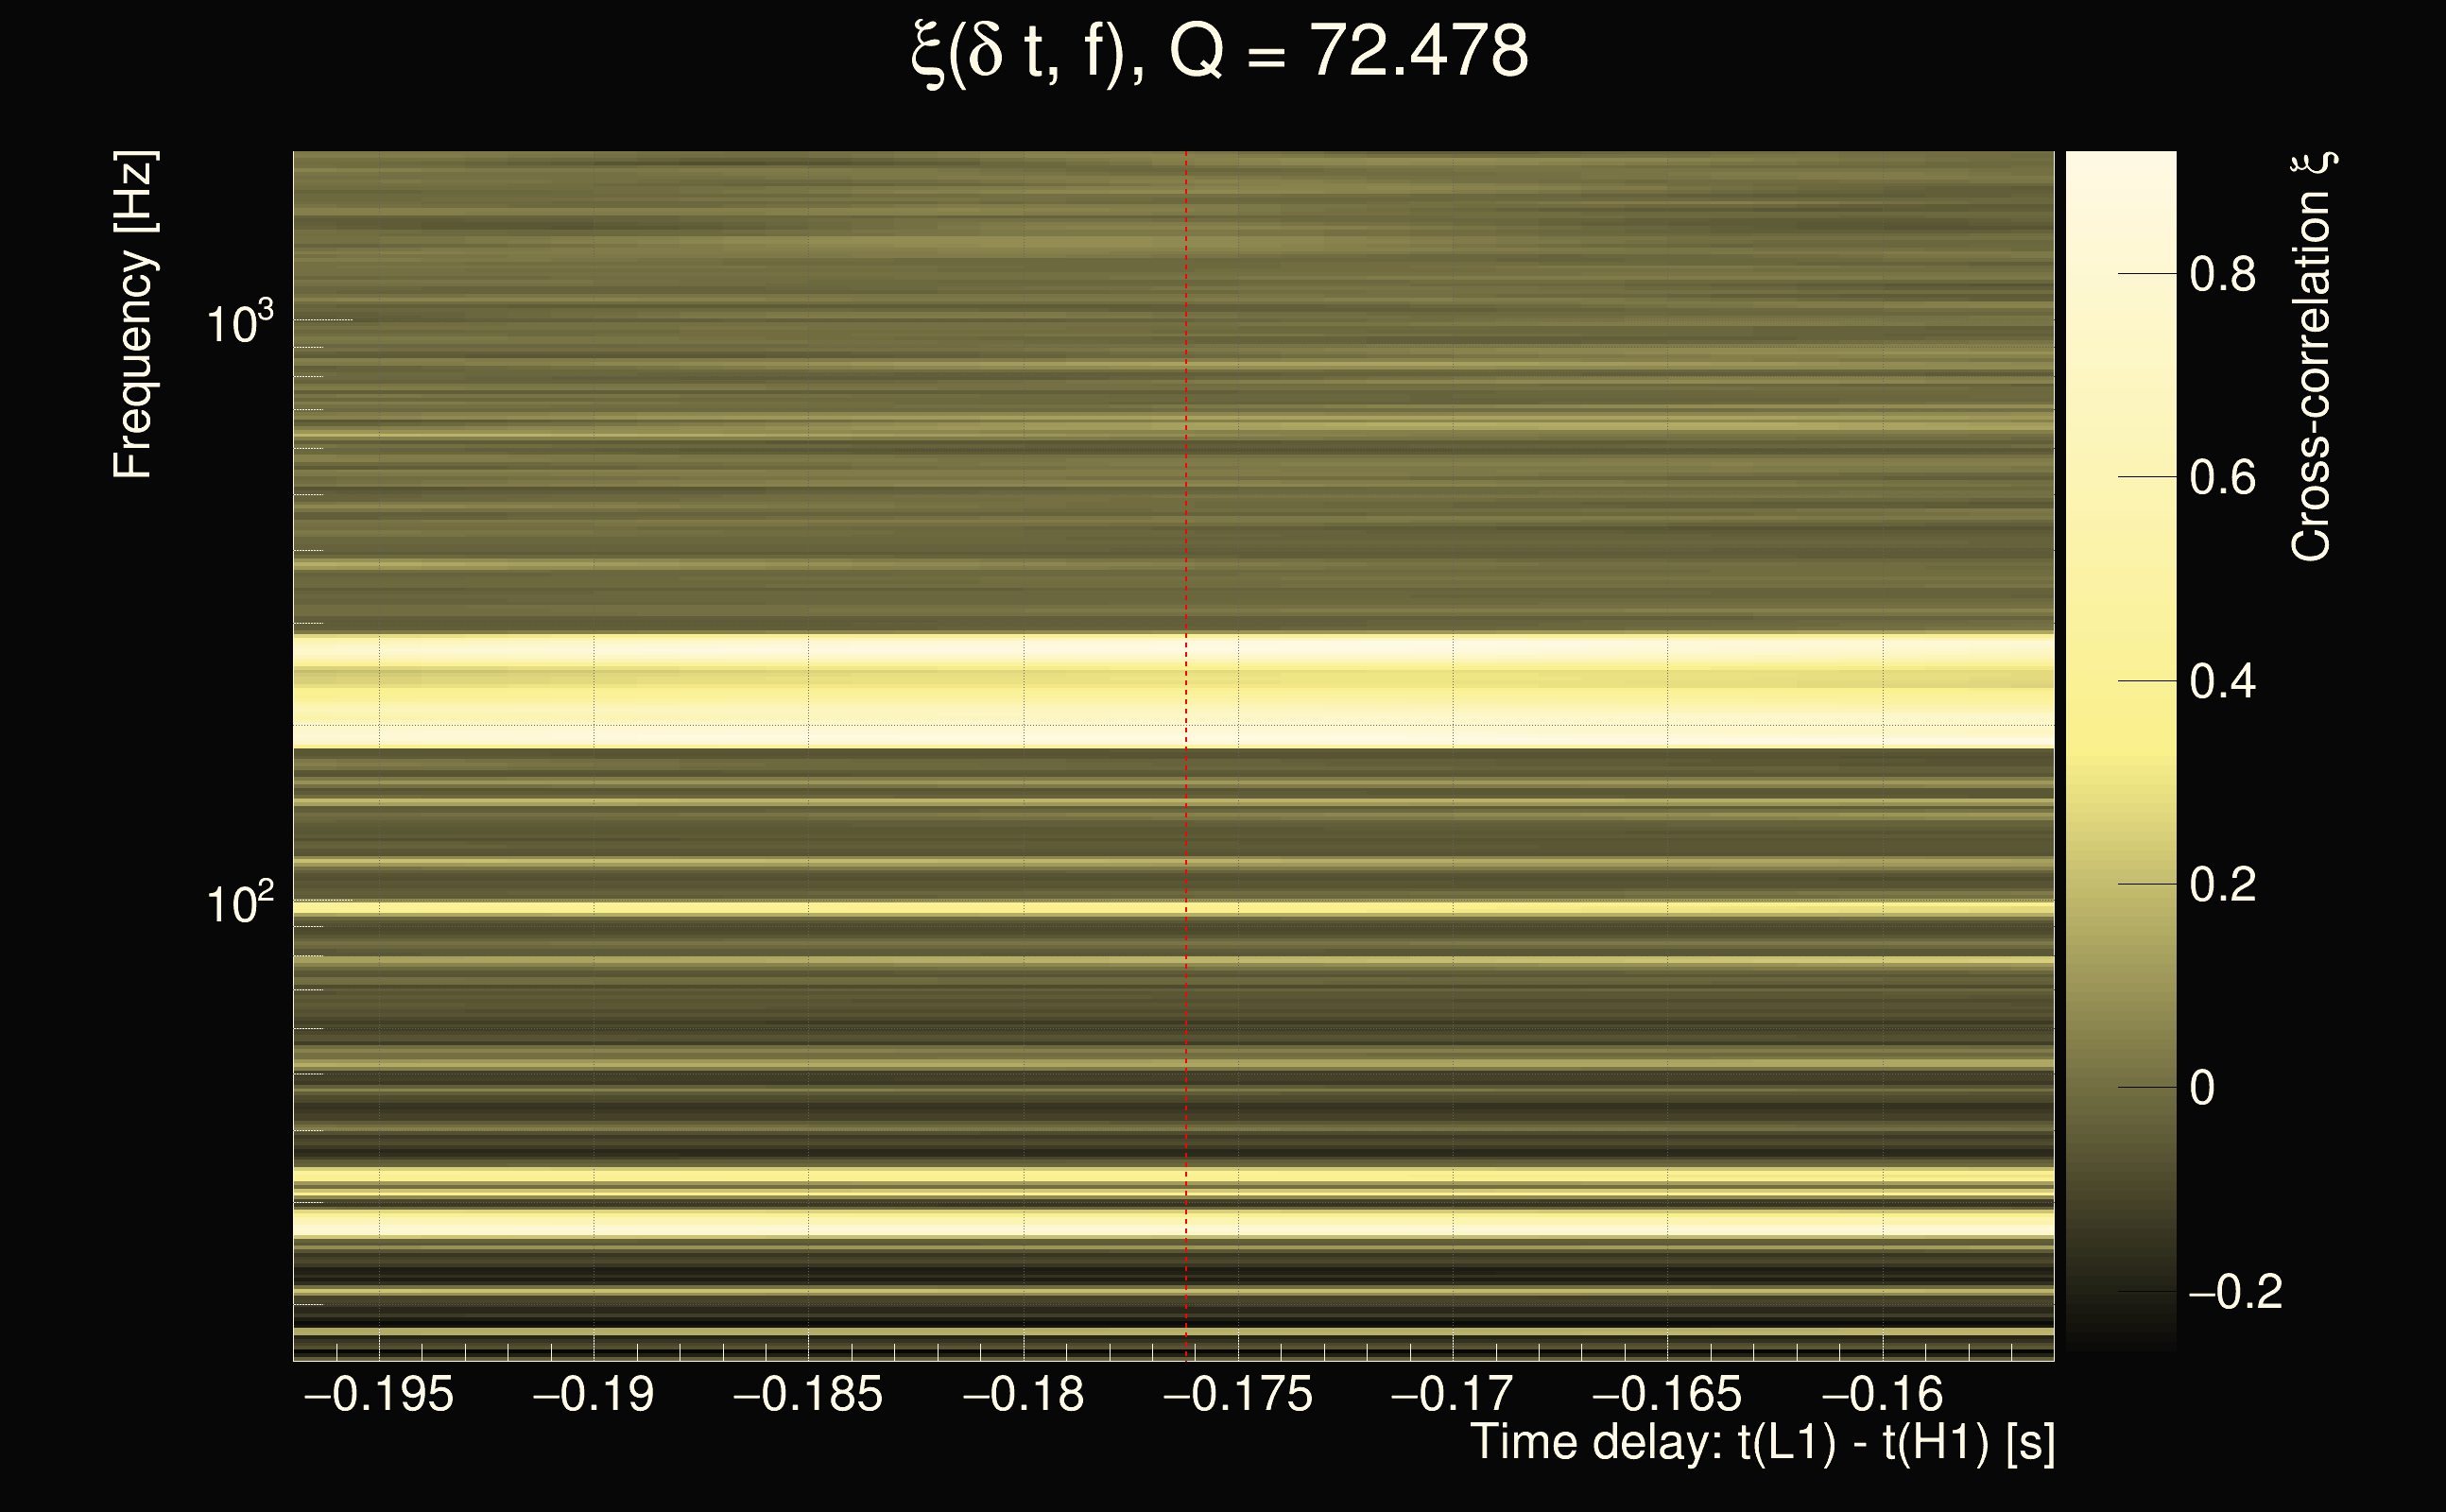Click the 10^3 frequency tick label
Screen dimensions: 2446x1512
point(239,324)
